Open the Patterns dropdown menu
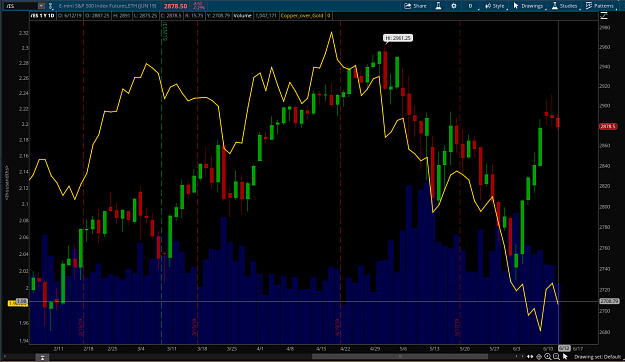Screen dimensions: 625x362 (x=601, y=6)
